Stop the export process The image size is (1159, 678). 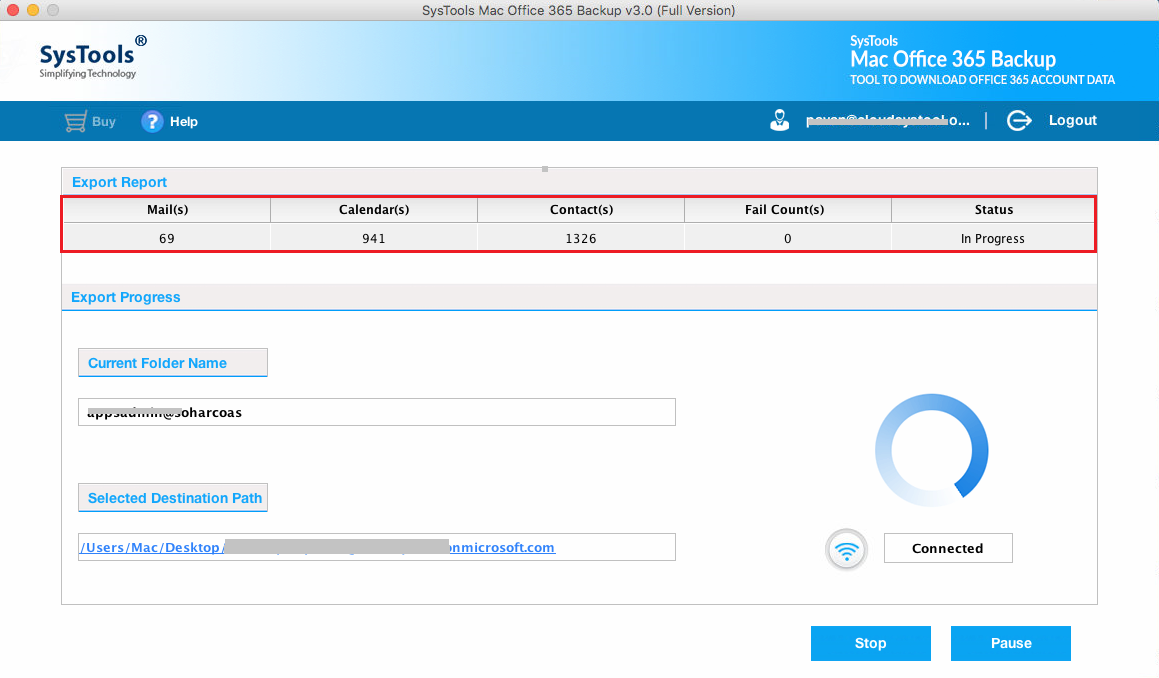(x=871, y=643)
